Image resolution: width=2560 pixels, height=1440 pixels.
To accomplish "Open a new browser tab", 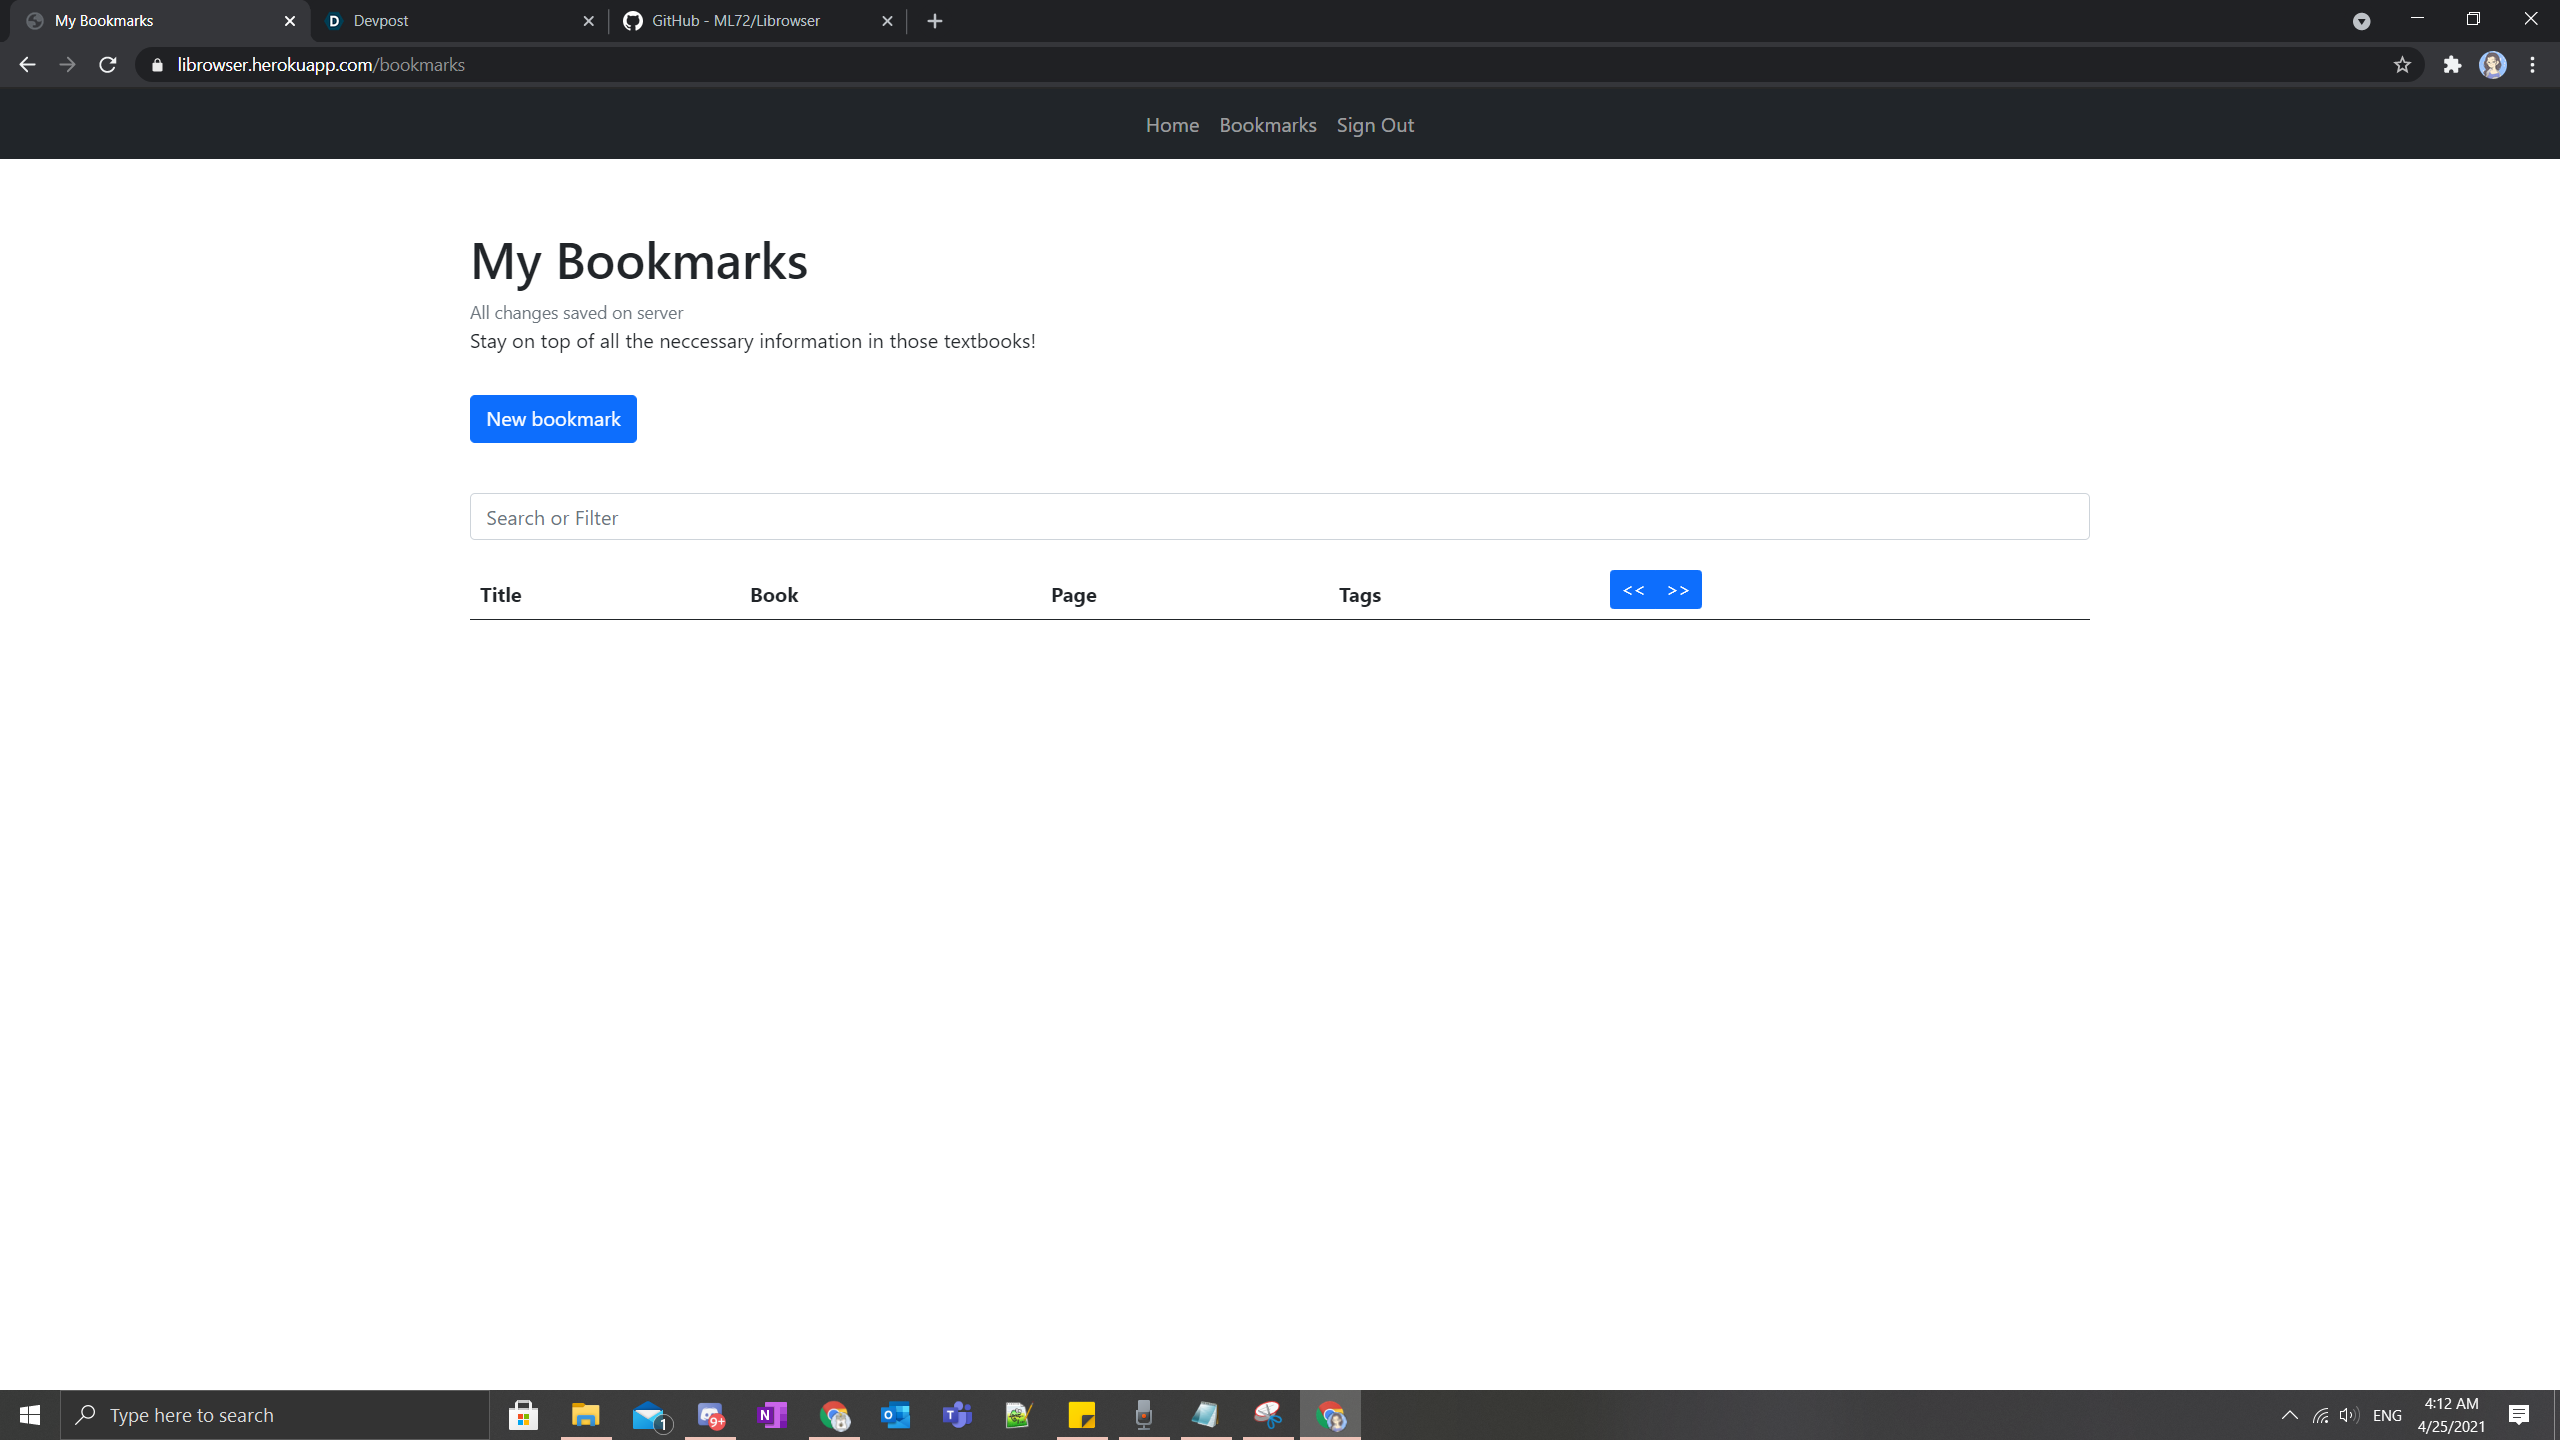I will tap(935, 21).
